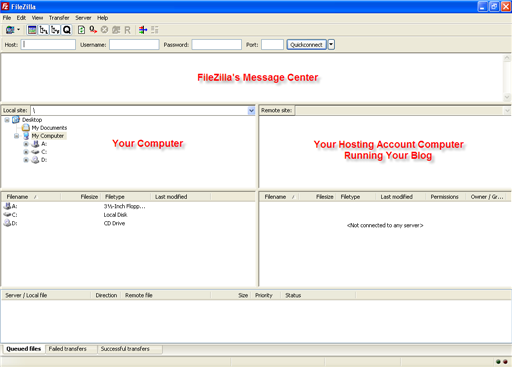512x367 pixels.
Task: Expand the C: drive tree node
Action: tap(26, 152)
